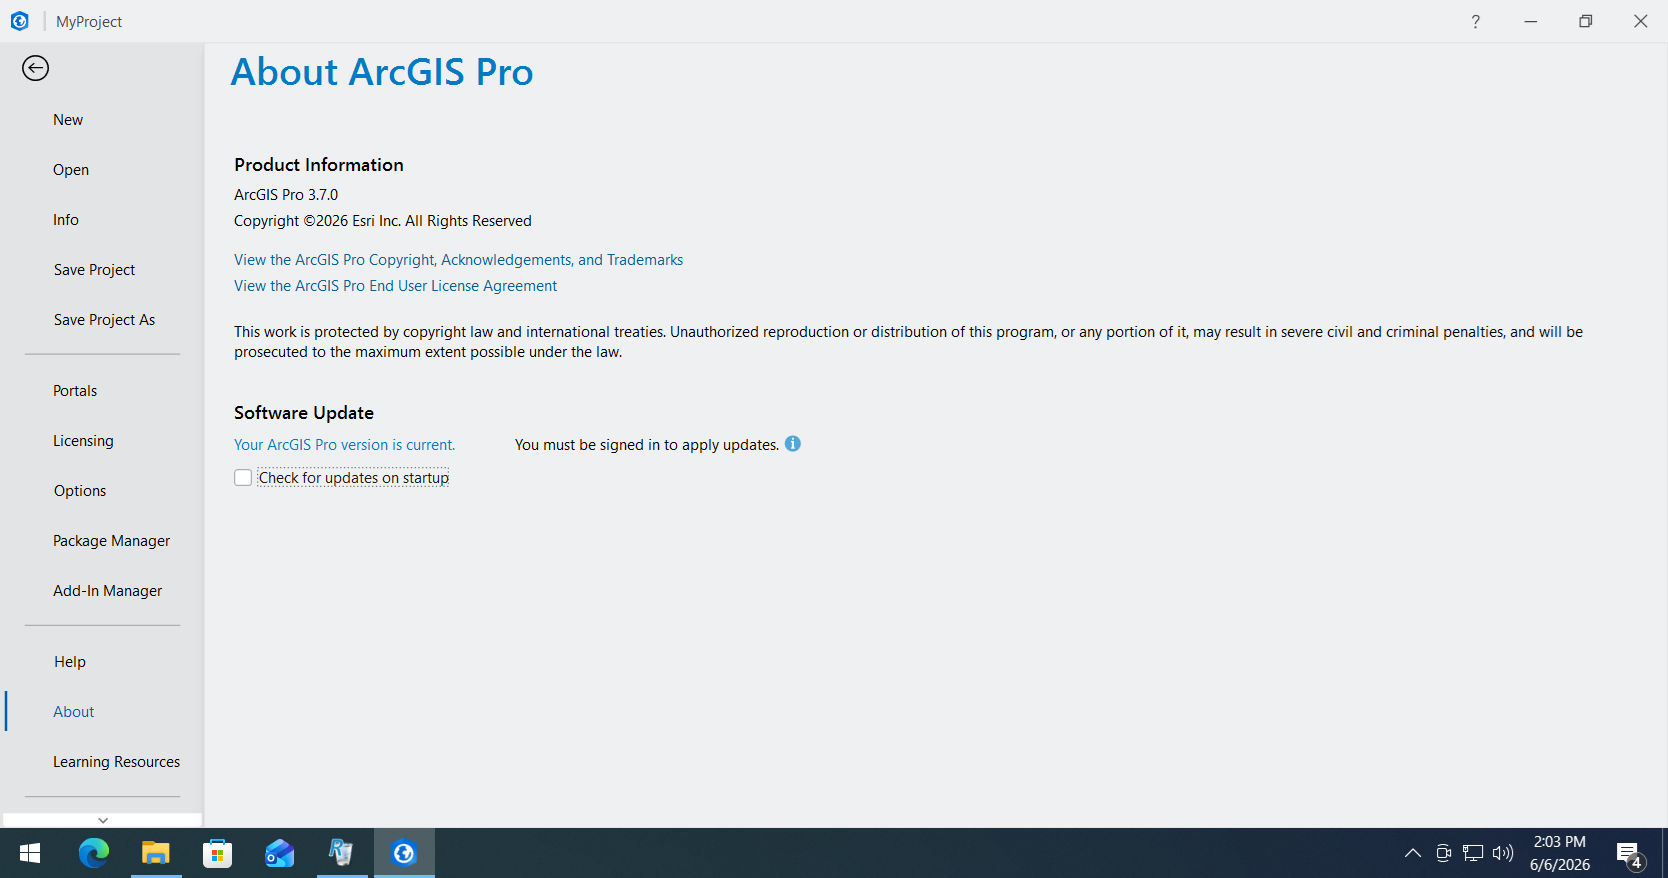Viewport: 1668px width, 878px height.
Task: Open Learning Resources in sidebar
Action: tap(116, 762)
